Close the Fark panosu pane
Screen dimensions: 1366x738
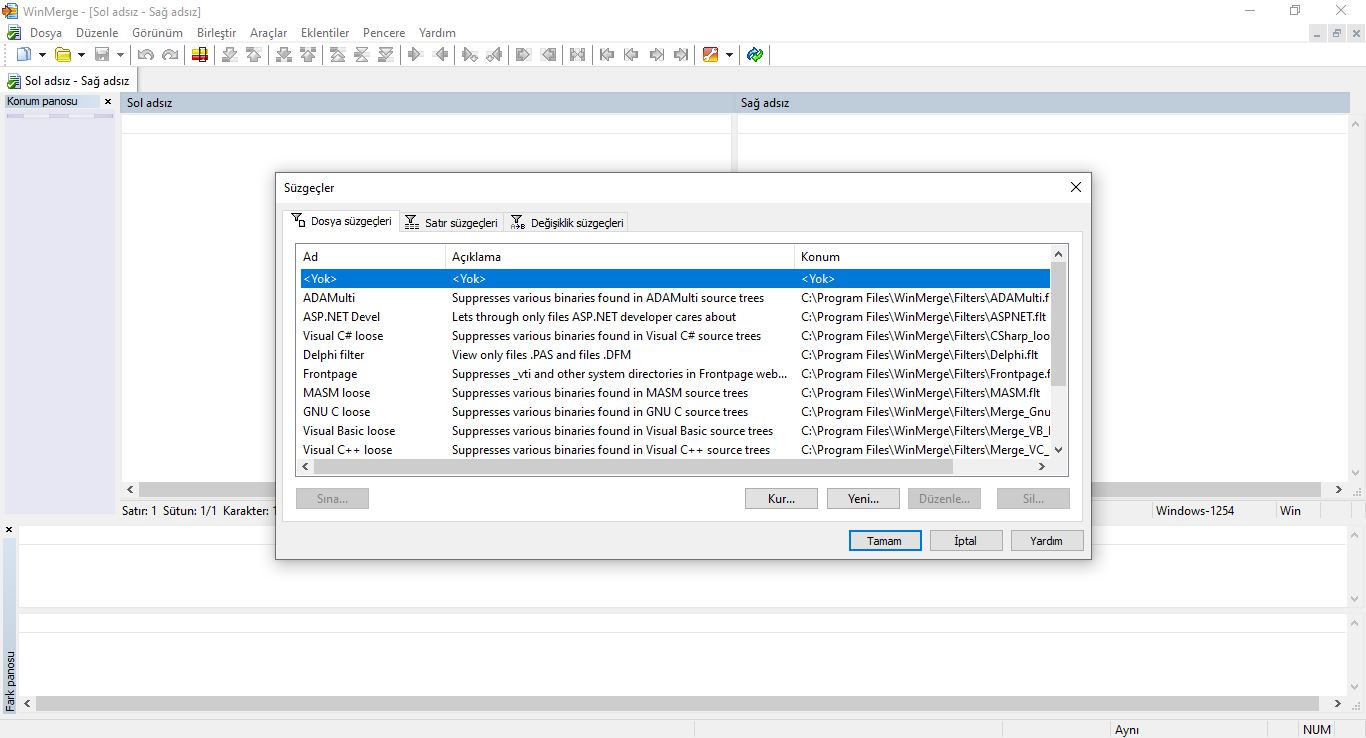tap(9, 529)
